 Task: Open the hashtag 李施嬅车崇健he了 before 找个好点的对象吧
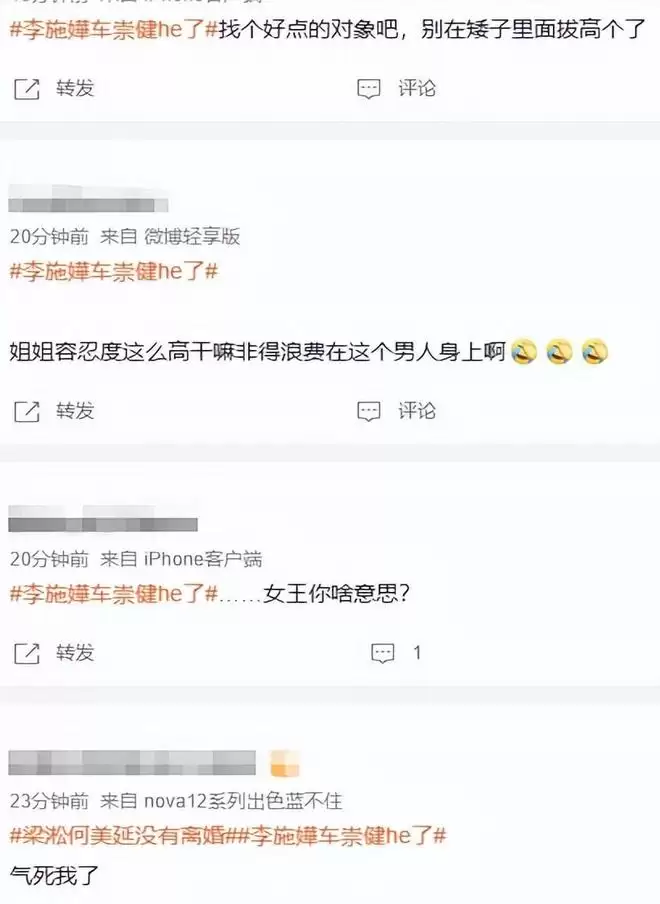114,29
